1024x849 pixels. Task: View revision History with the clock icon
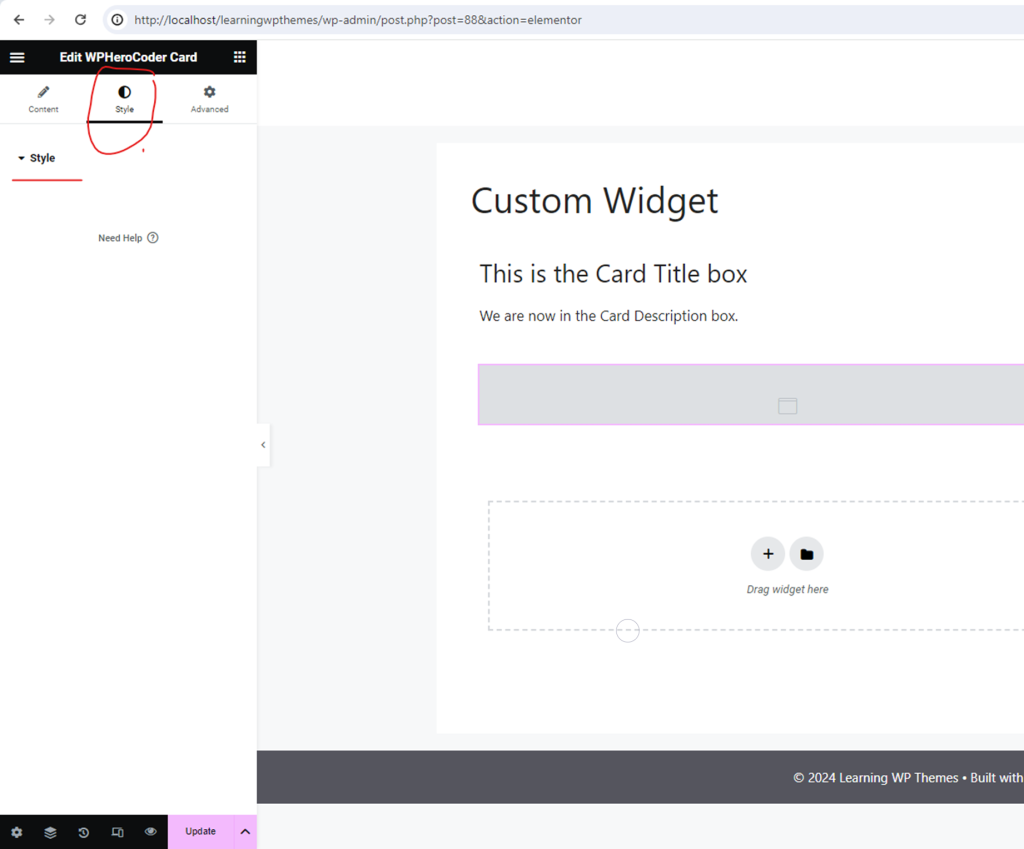coord(84,831)
